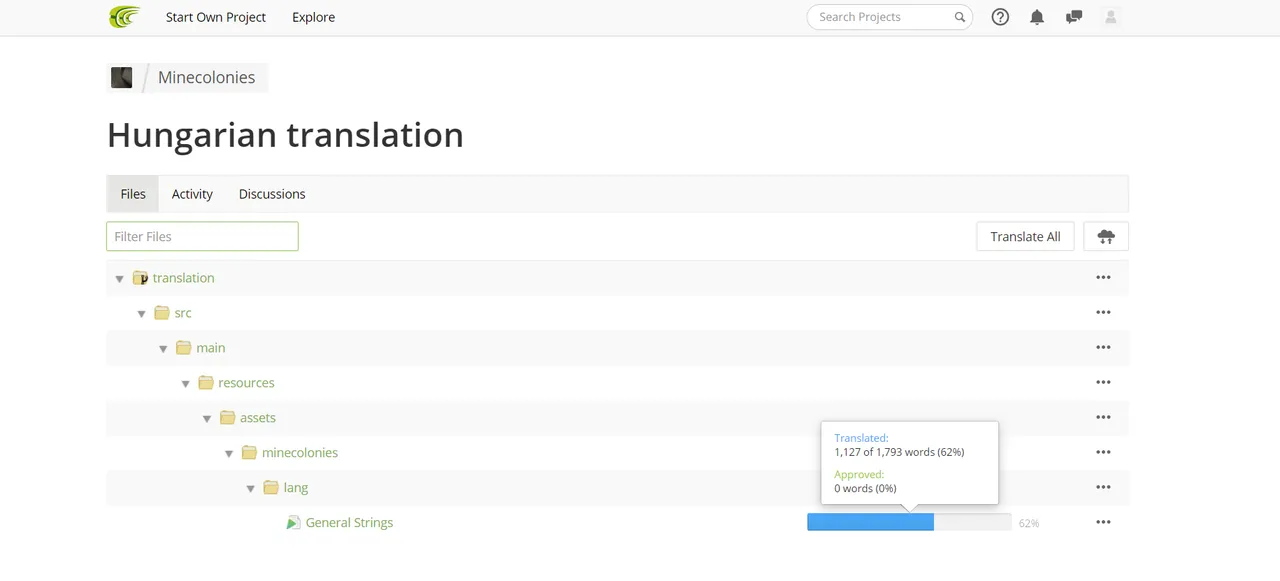Open options menu for assets row
Screen dimensions: 1280x581
pyautogui.click(x=1103, y=418)
